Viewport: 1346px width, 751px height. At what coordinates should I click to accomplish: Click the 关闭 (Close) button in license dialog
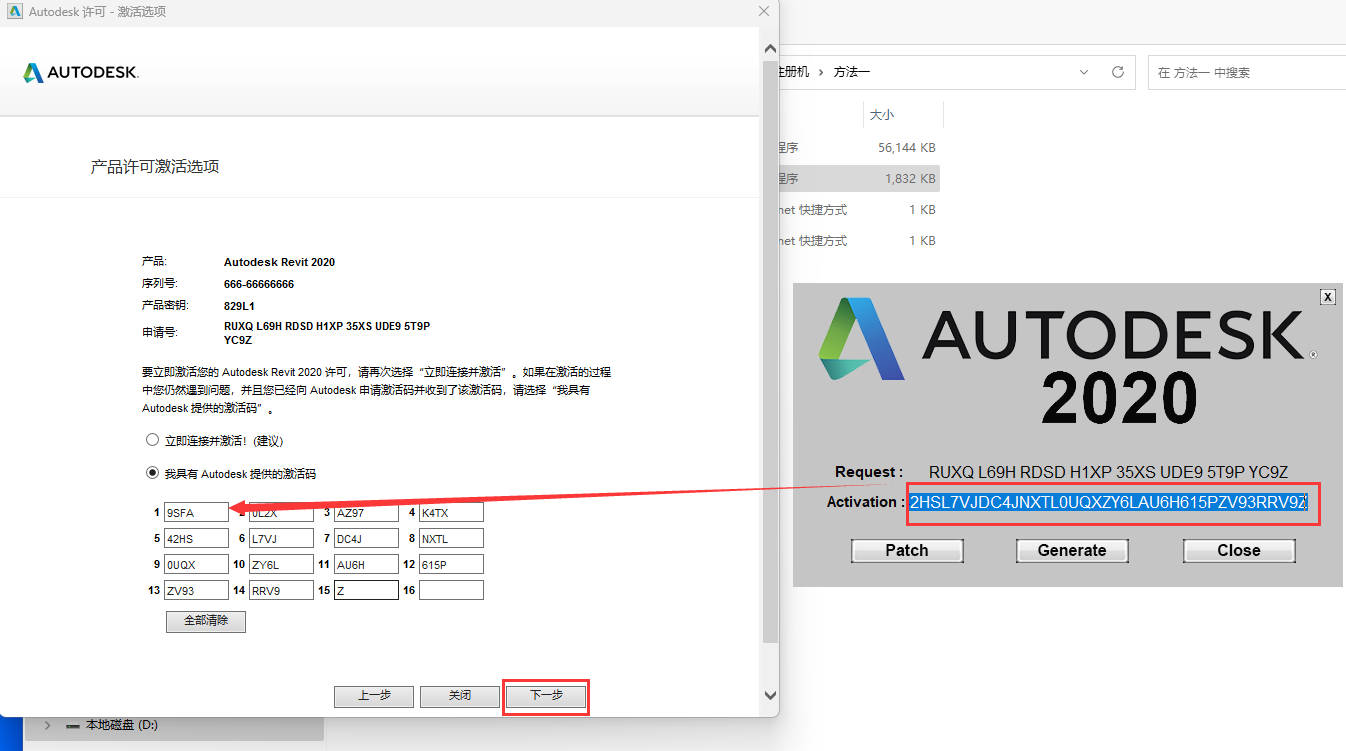coord(459,696)
